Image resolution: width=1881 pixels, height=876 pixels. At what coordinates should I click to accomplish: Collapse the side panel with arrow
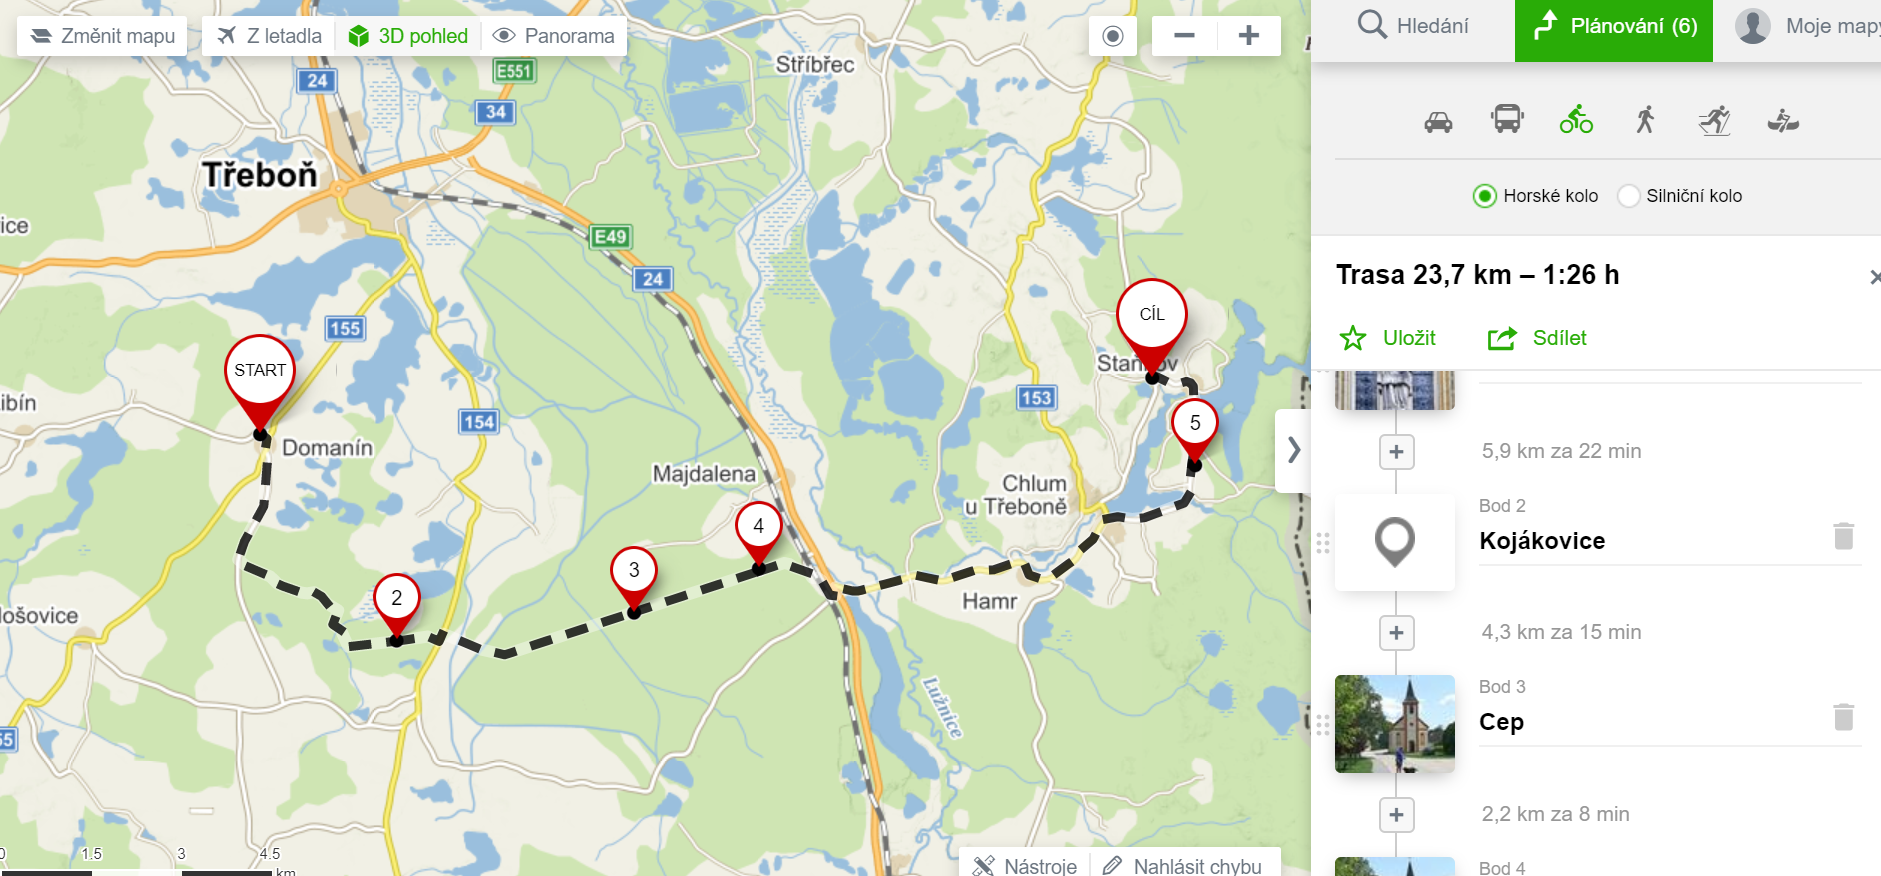click(1293, 450)
